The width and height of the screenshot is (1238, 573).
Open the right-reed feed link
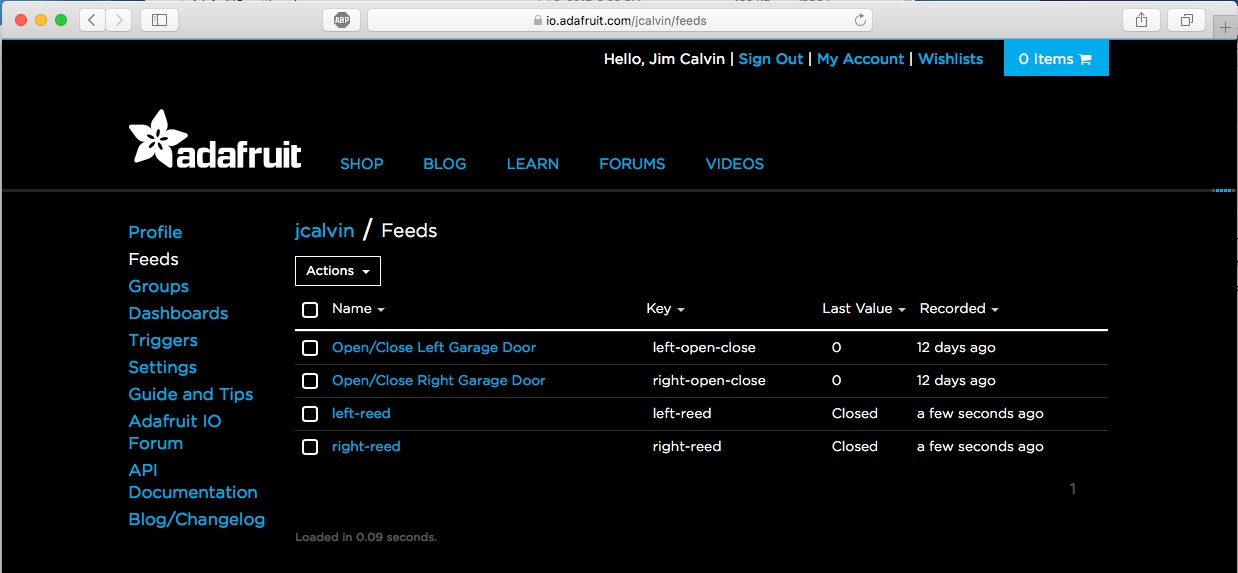(x=366, y=446)
